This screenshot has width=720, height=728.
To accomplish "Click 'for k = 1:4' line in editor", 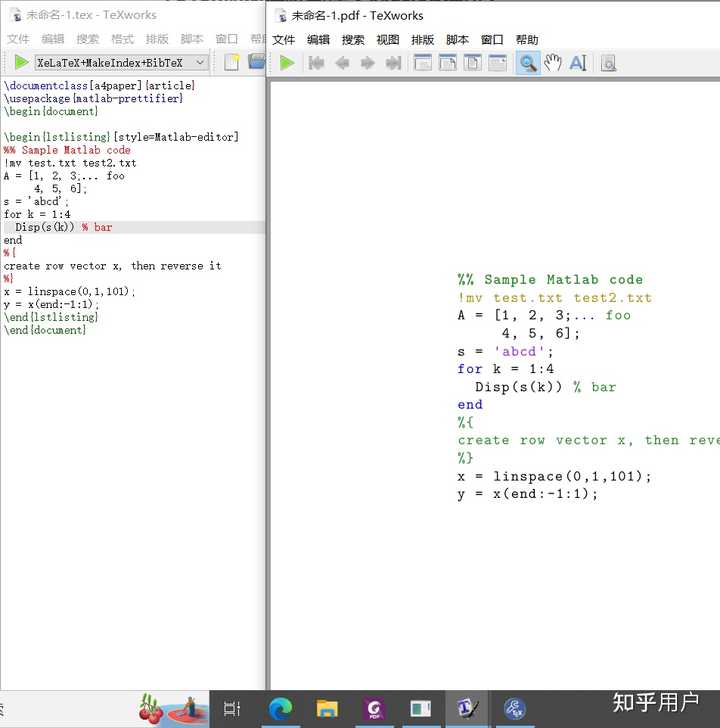I will coord(37,214).
